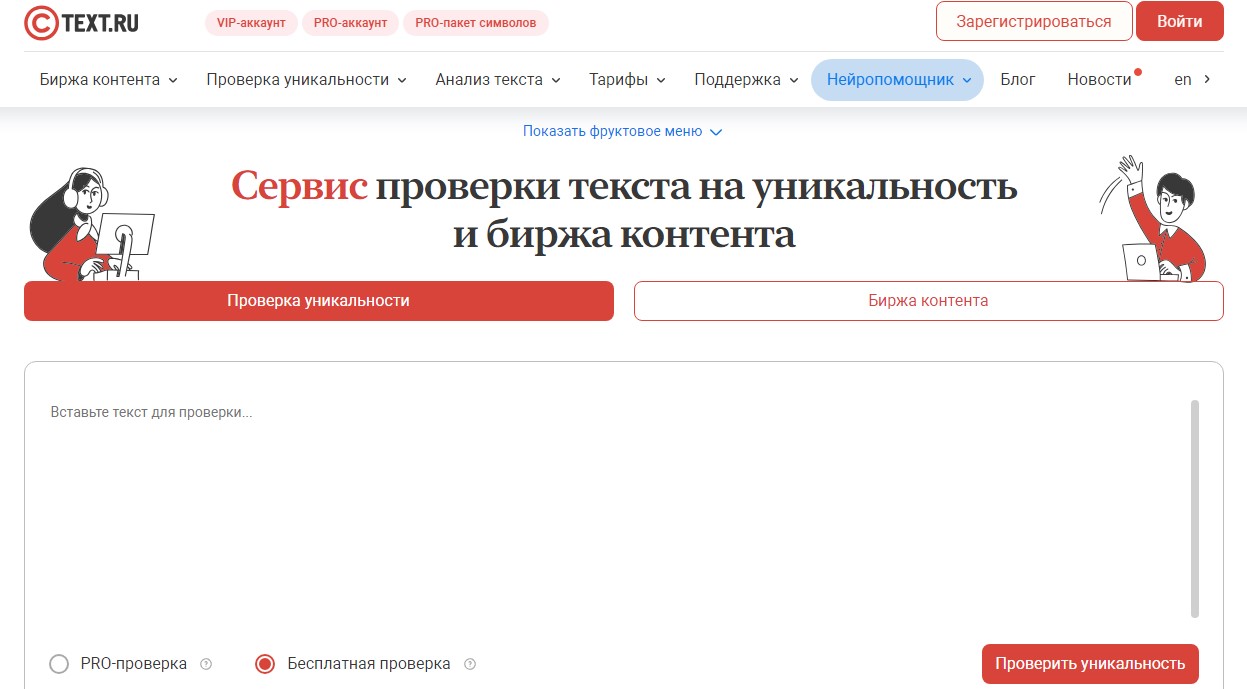
Task: Switch language to en
Action: pyautogui.click(x=1183, y=80)
